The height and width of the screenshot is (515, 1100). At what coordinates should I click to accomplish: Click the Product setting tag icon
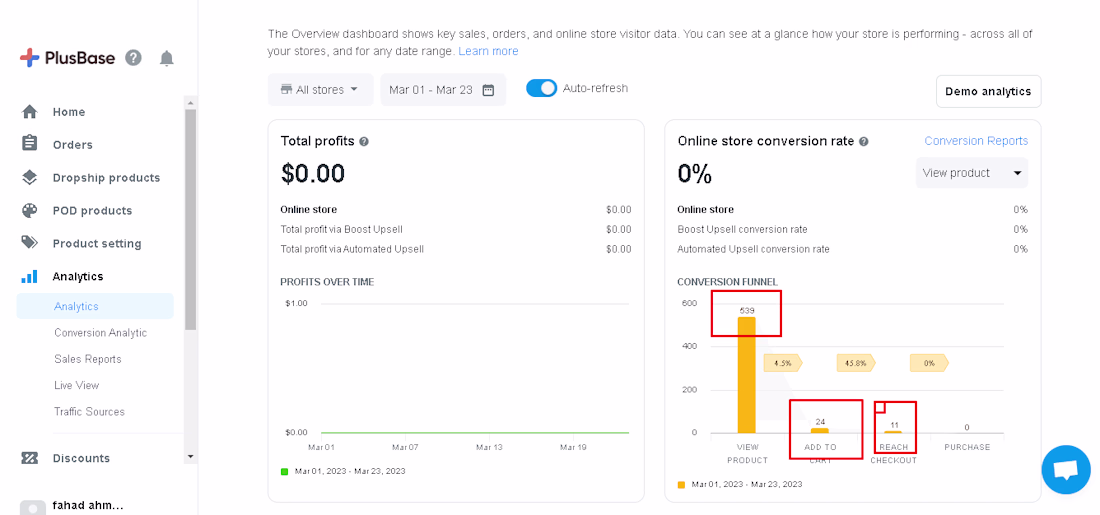29,243
